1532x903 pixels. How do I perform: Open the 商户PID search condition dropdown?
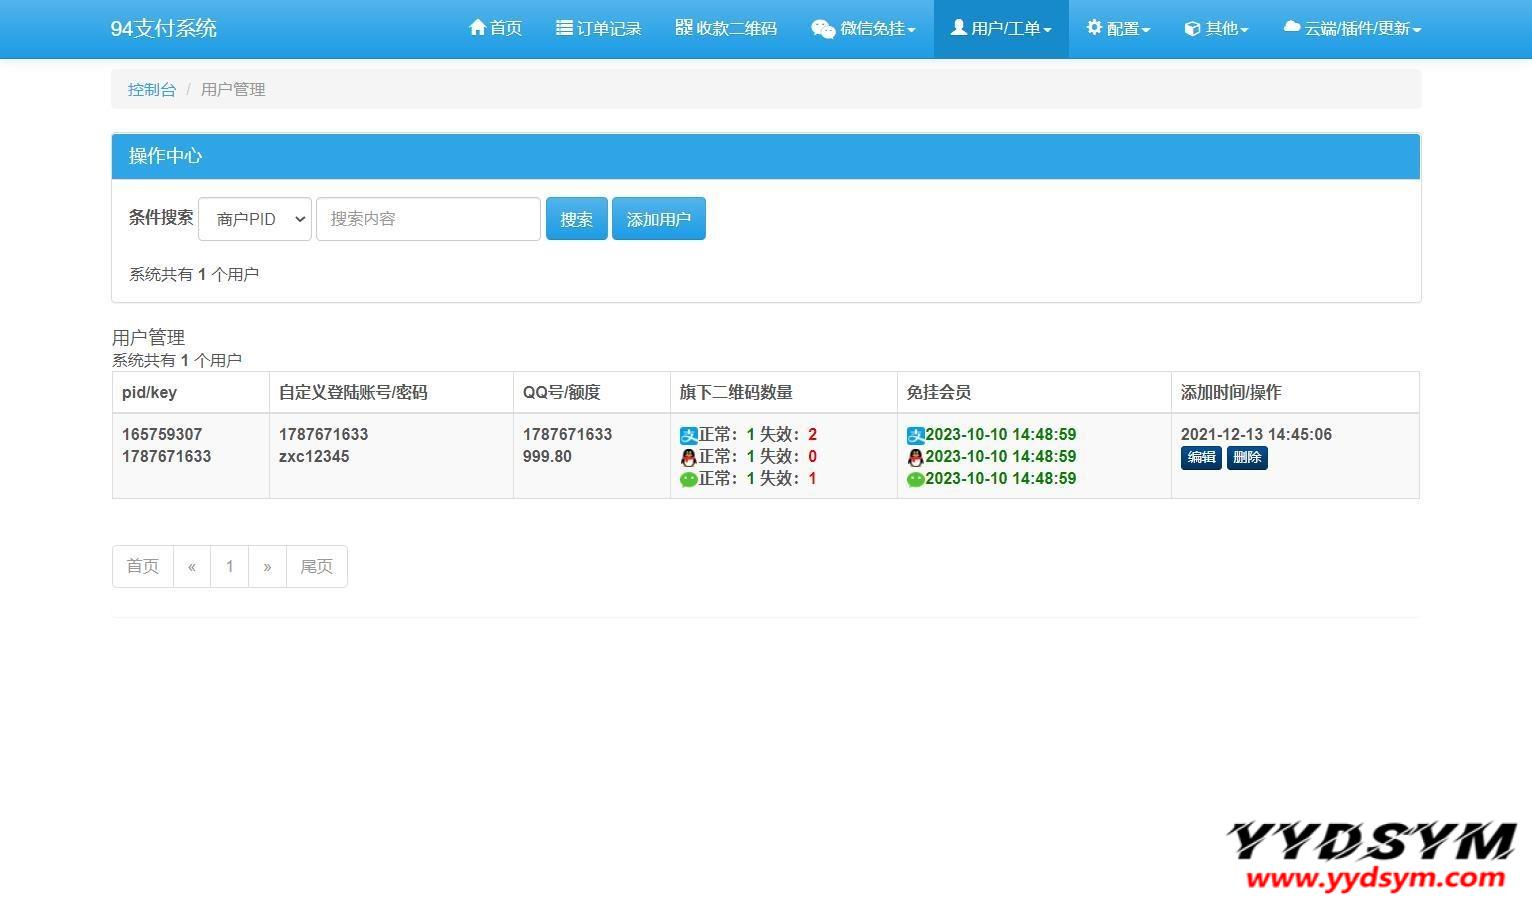(x=255, y=219)
